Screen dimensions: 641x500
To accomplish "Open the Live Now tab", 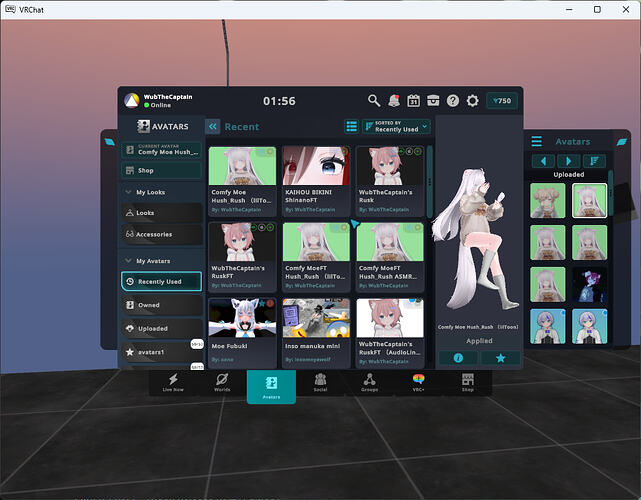I will point(173,382).
